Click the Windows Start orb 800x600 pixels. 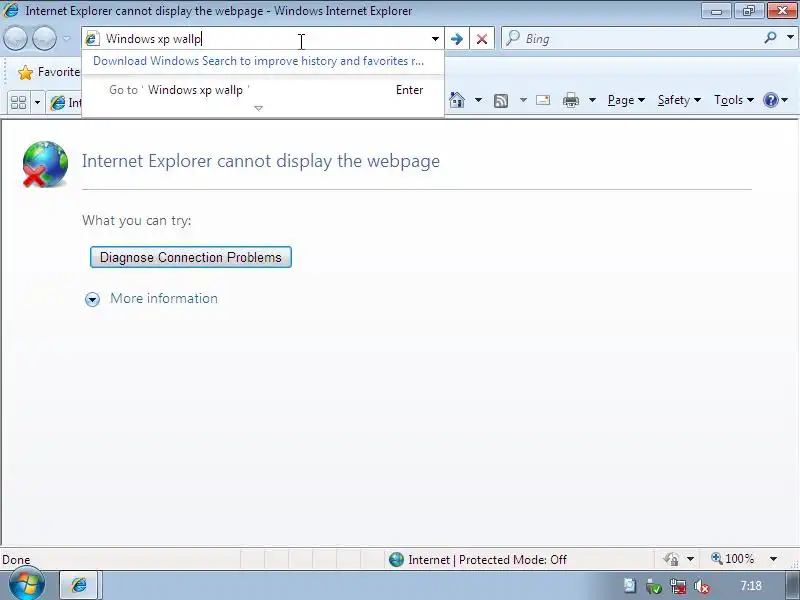(x=27, y=583)
